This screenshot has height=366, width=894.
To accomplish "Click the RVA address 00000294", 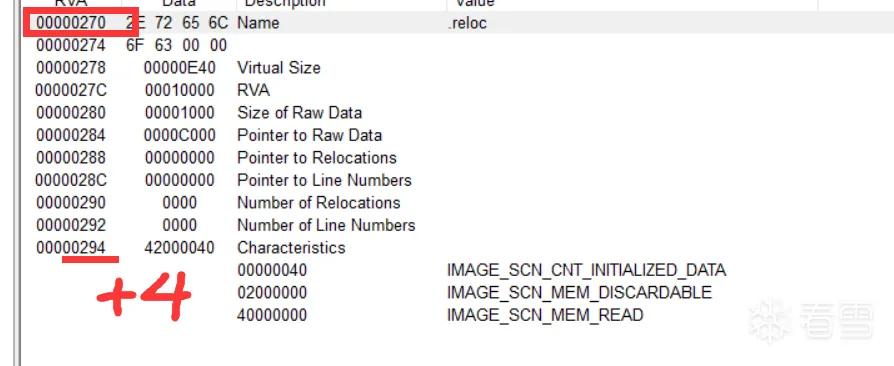I will pos(71,248).
